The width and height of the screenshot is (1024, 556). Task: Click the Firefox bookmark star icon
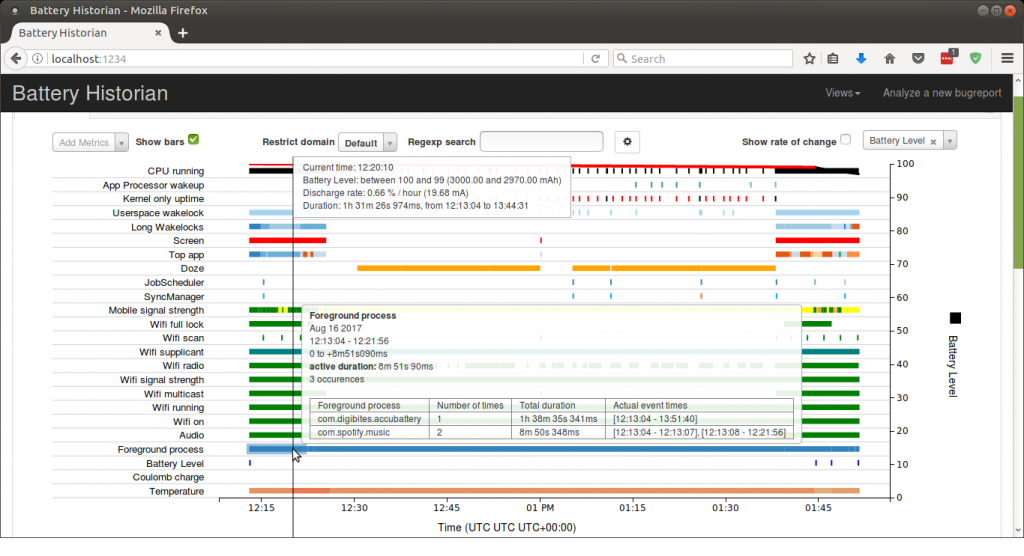(x=809, y=59)
